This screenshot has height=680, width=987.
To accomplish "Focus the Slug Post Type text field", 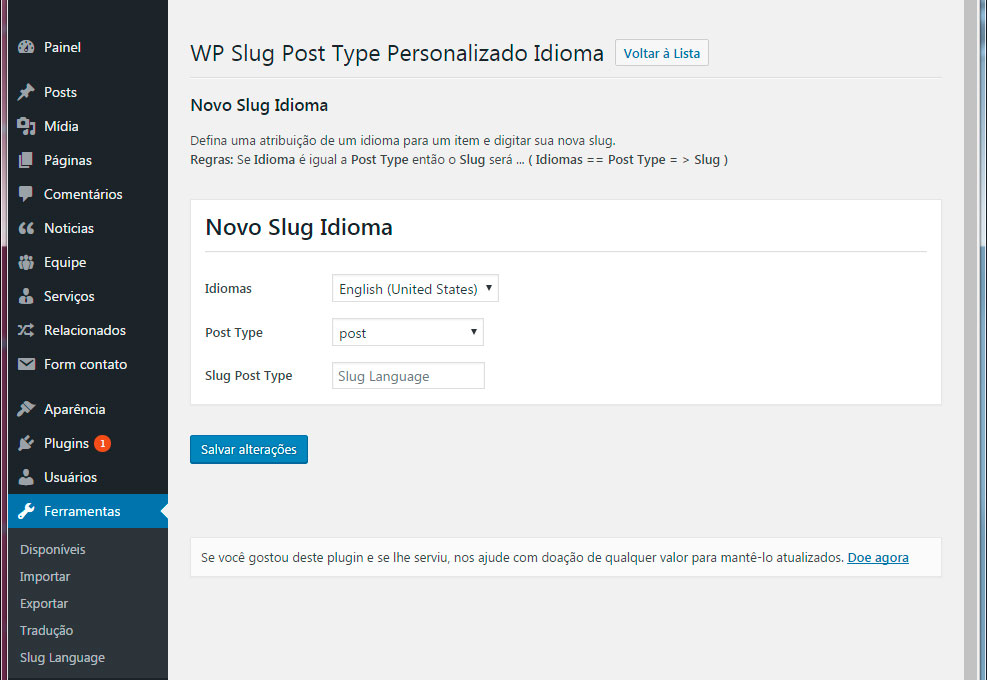I will pos(408,376).
